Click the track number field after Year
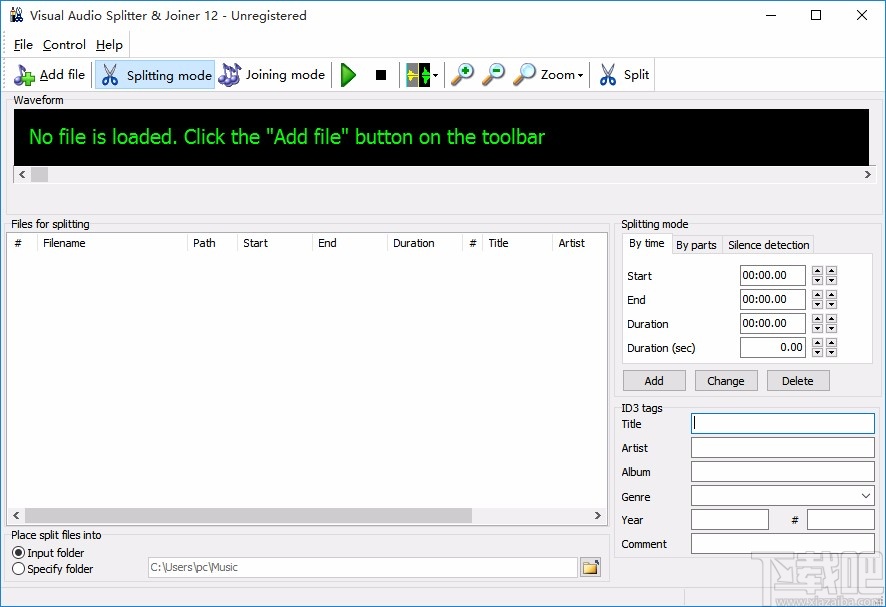This screenshot has width=886, height=607. [x=841, y=519]
